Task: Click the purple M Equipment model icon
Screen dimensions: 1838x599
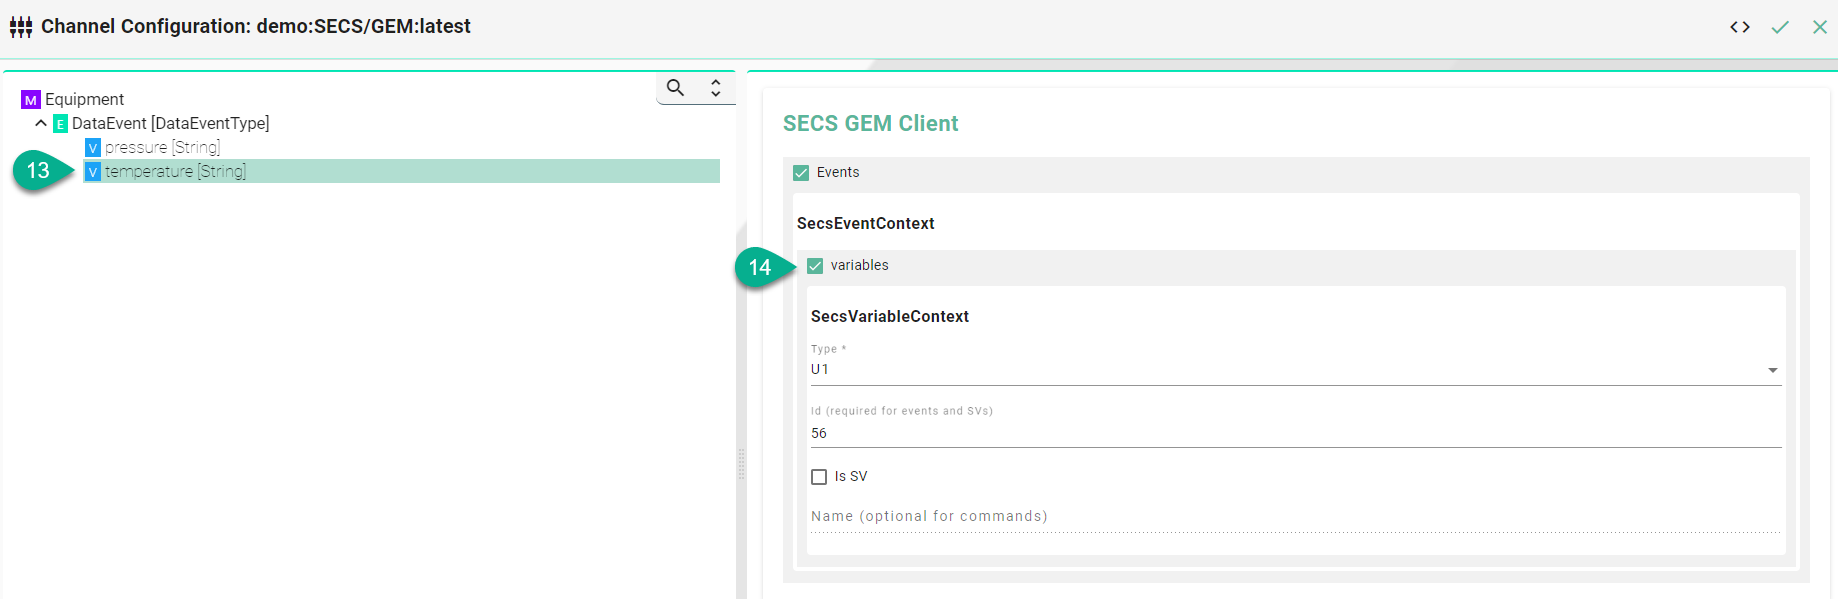Action: click(31, 100)
